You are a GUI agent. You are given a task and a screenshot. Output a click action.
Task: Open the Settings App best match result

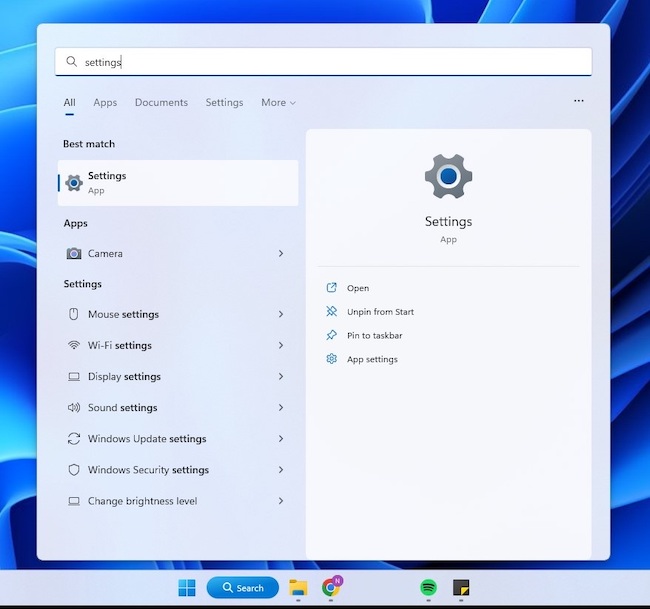178,183
